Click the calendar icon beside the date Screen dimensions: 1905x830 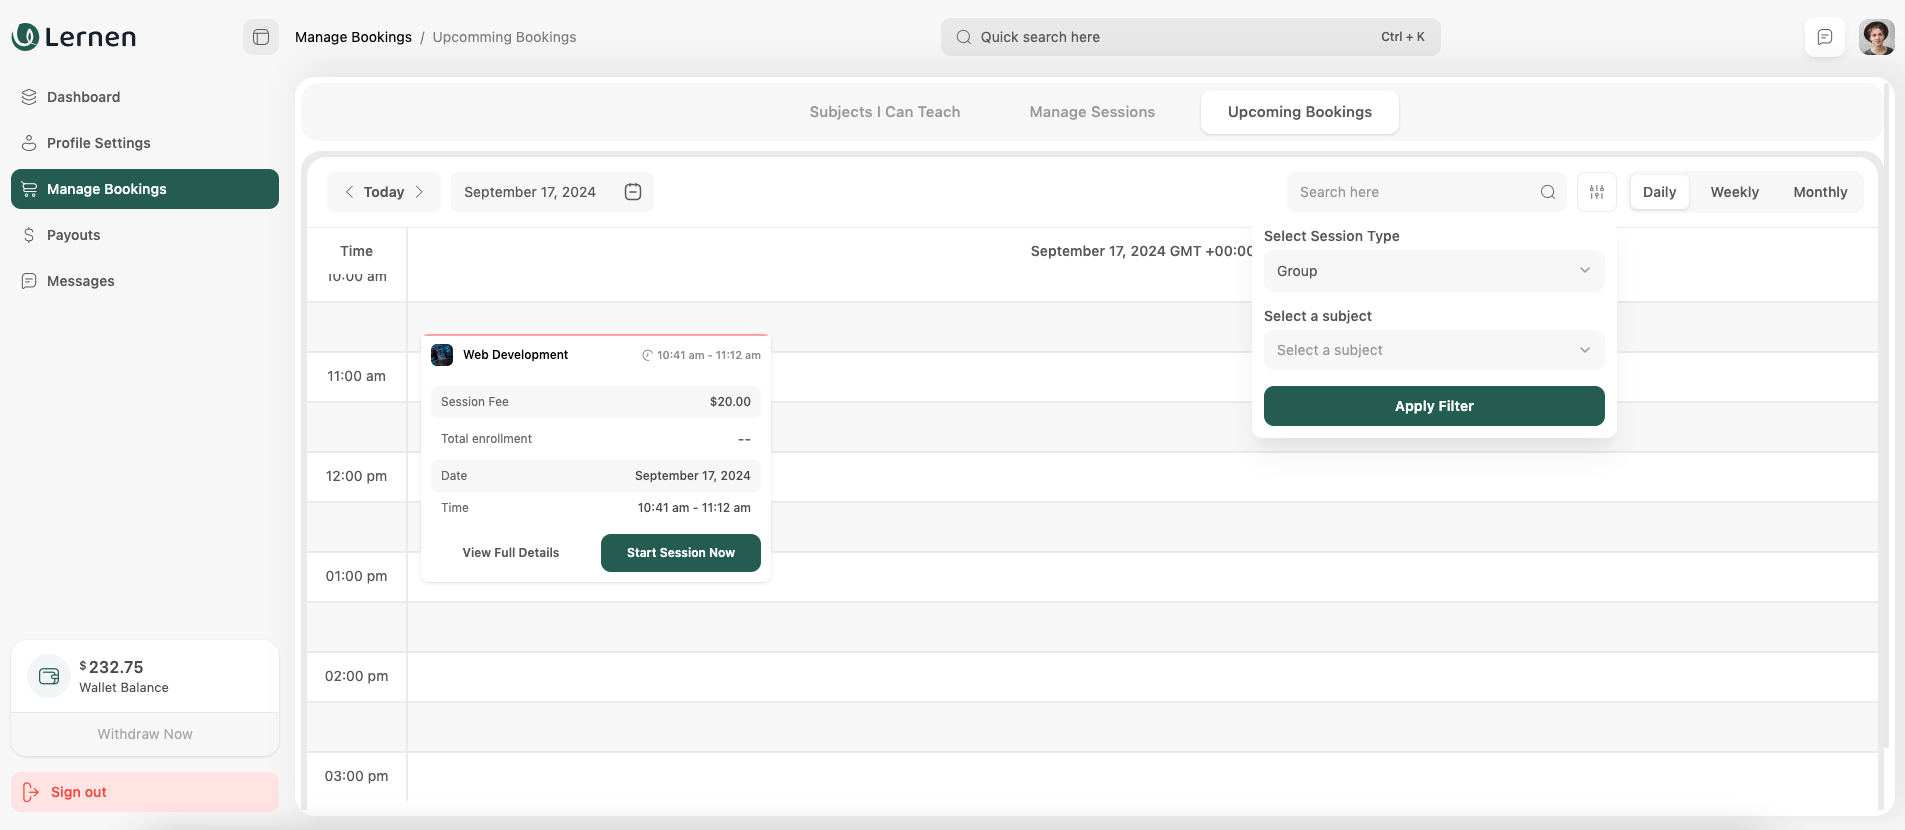coord(633,192)
